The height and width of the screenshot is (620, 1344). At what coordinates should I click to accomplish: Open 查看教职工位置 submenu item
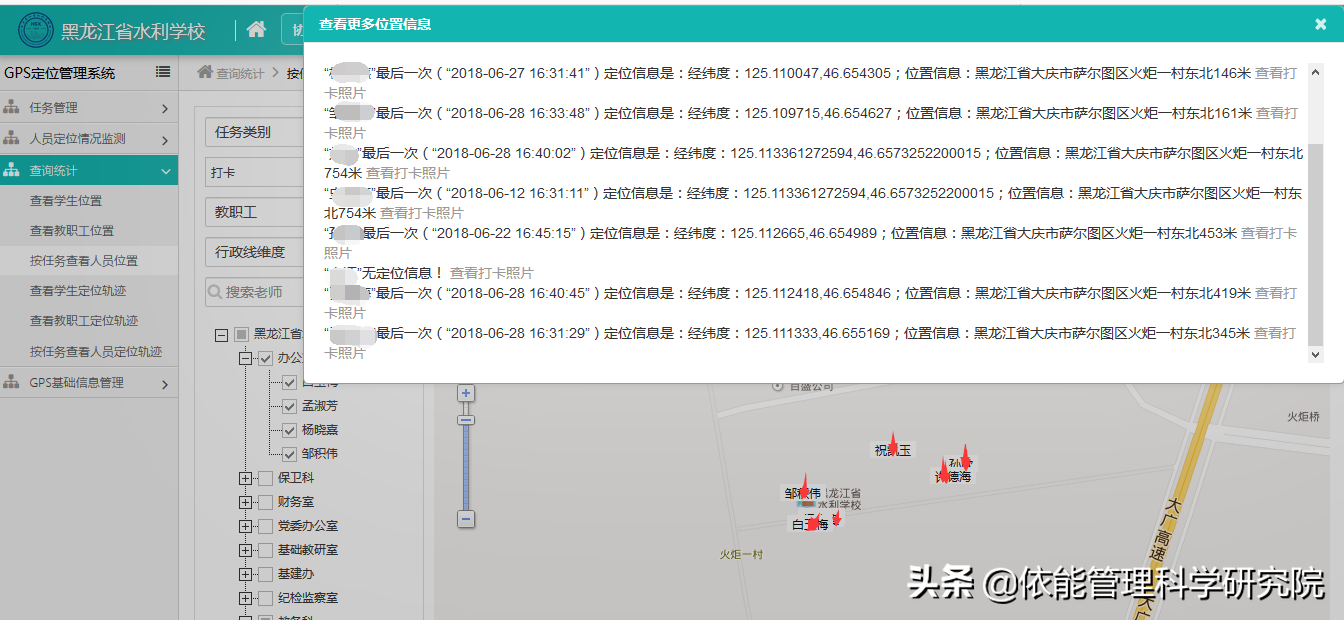[89, 231]
